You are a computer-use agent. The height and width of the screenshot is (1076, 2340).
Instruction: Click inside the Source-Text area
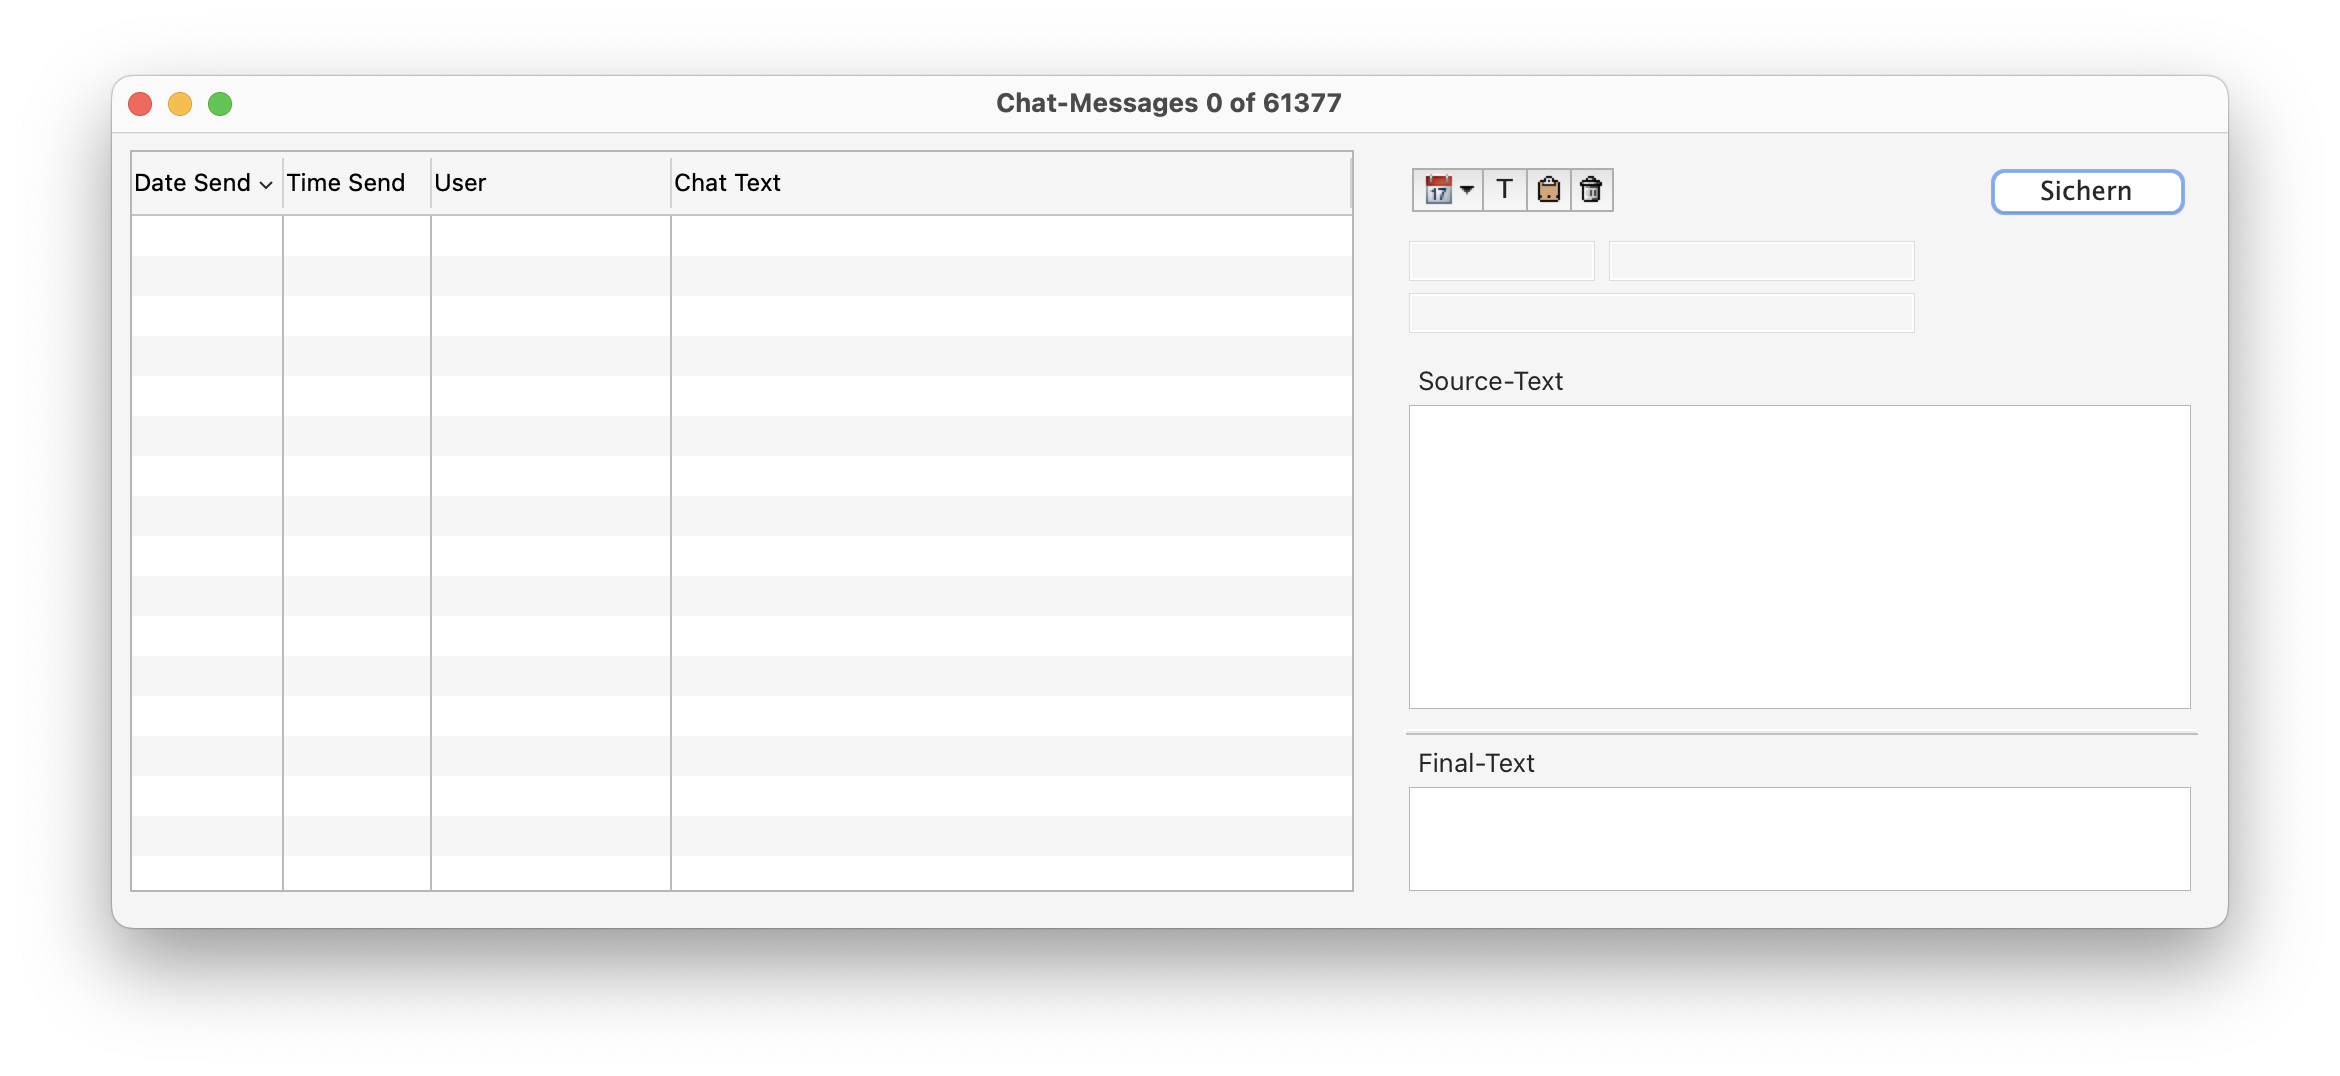pyautogui.click(x=1799, y=557)
